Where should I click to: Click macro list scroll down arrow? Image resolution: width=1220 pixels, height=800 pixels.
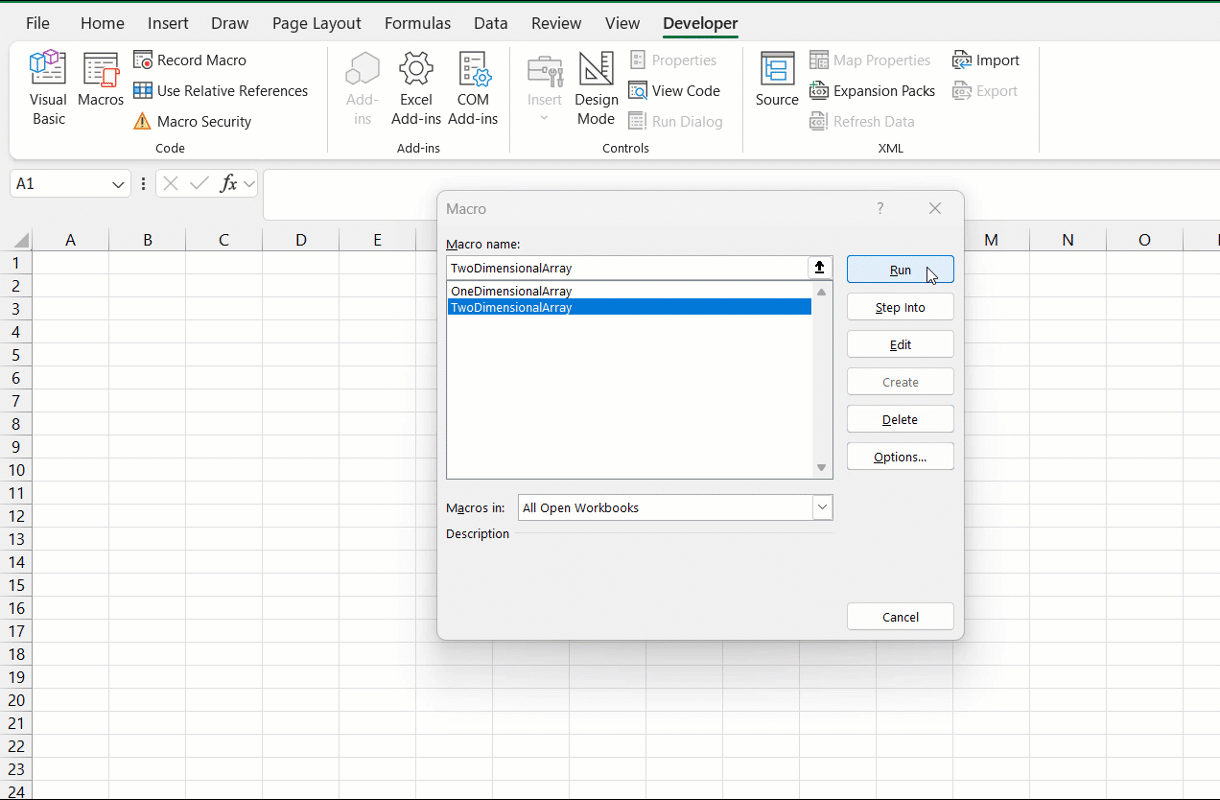coord(822,468)
